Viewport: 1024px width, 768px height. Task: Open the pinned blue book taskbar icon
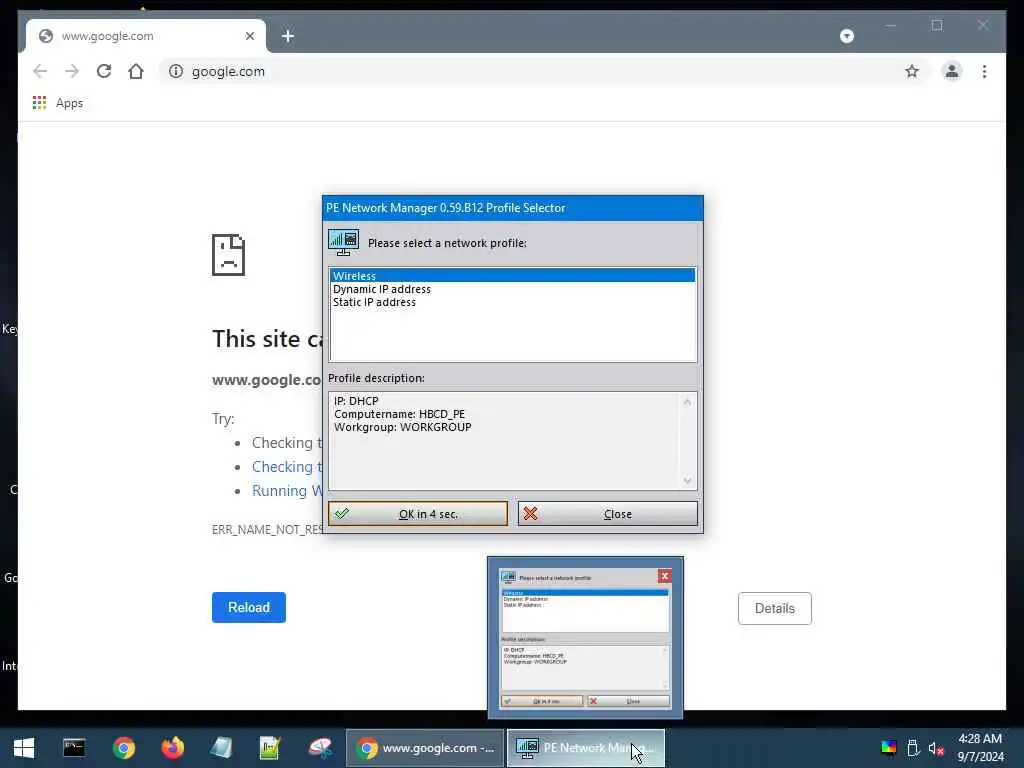tap(221, 748)
